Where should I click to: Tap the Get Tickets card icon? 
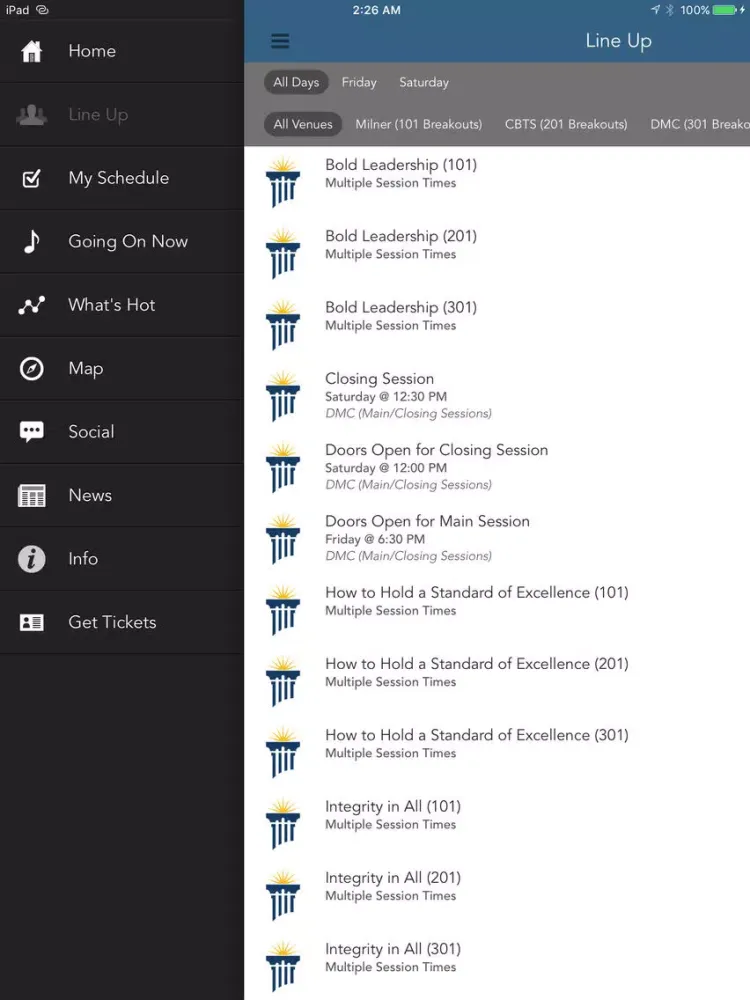pos(31,622)
